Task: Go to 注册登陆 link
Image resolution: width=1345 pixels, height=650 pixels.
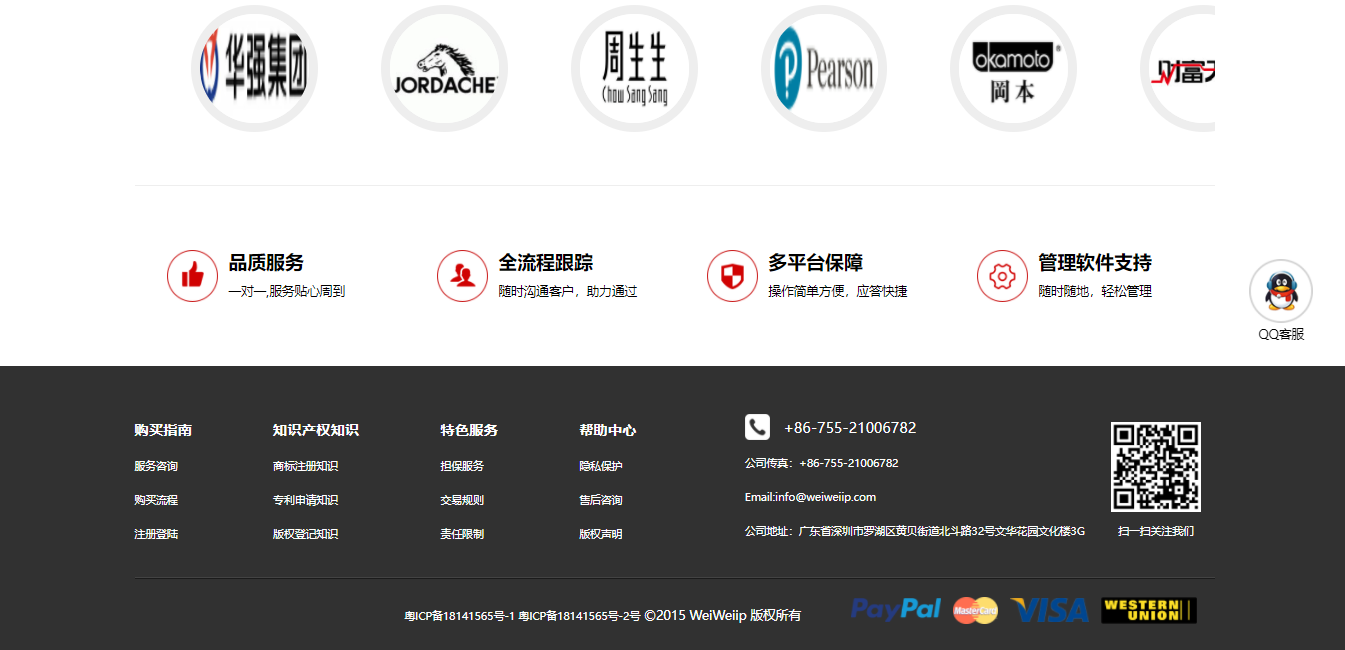Action: (x=156, y=534)
